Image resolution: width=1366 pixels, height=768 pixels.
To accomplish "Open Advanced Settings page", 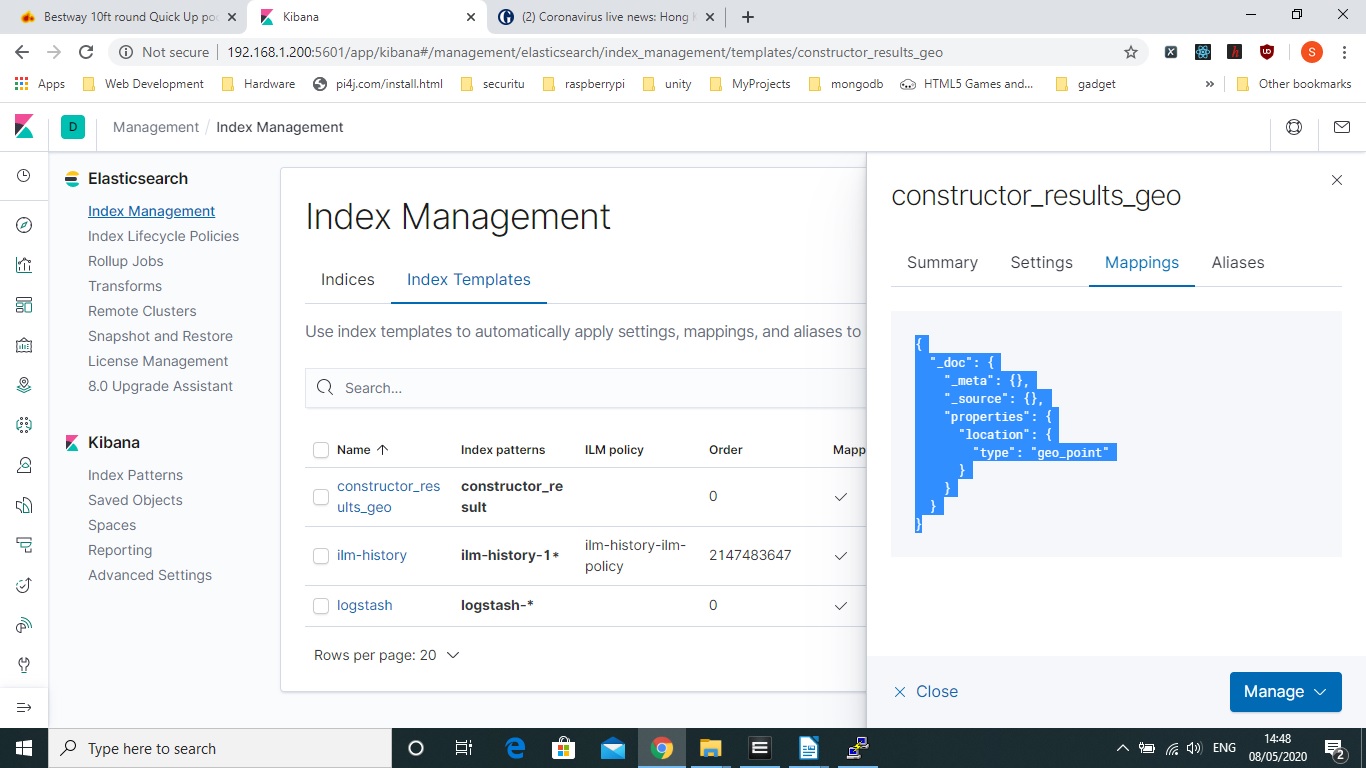I will [x=150, y=575].
